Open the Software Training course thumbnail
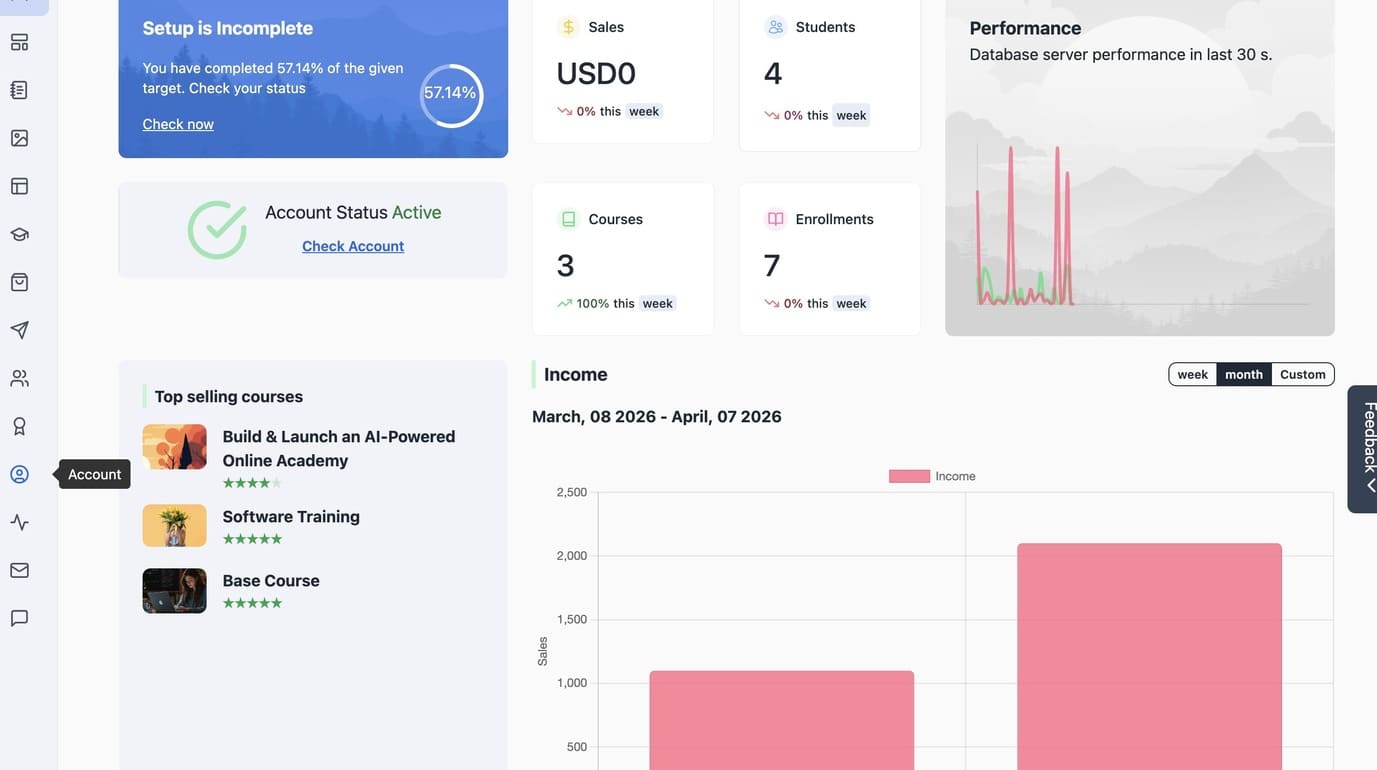The image size is (1377, 770). pyautogui.click(x=174, y=525)
